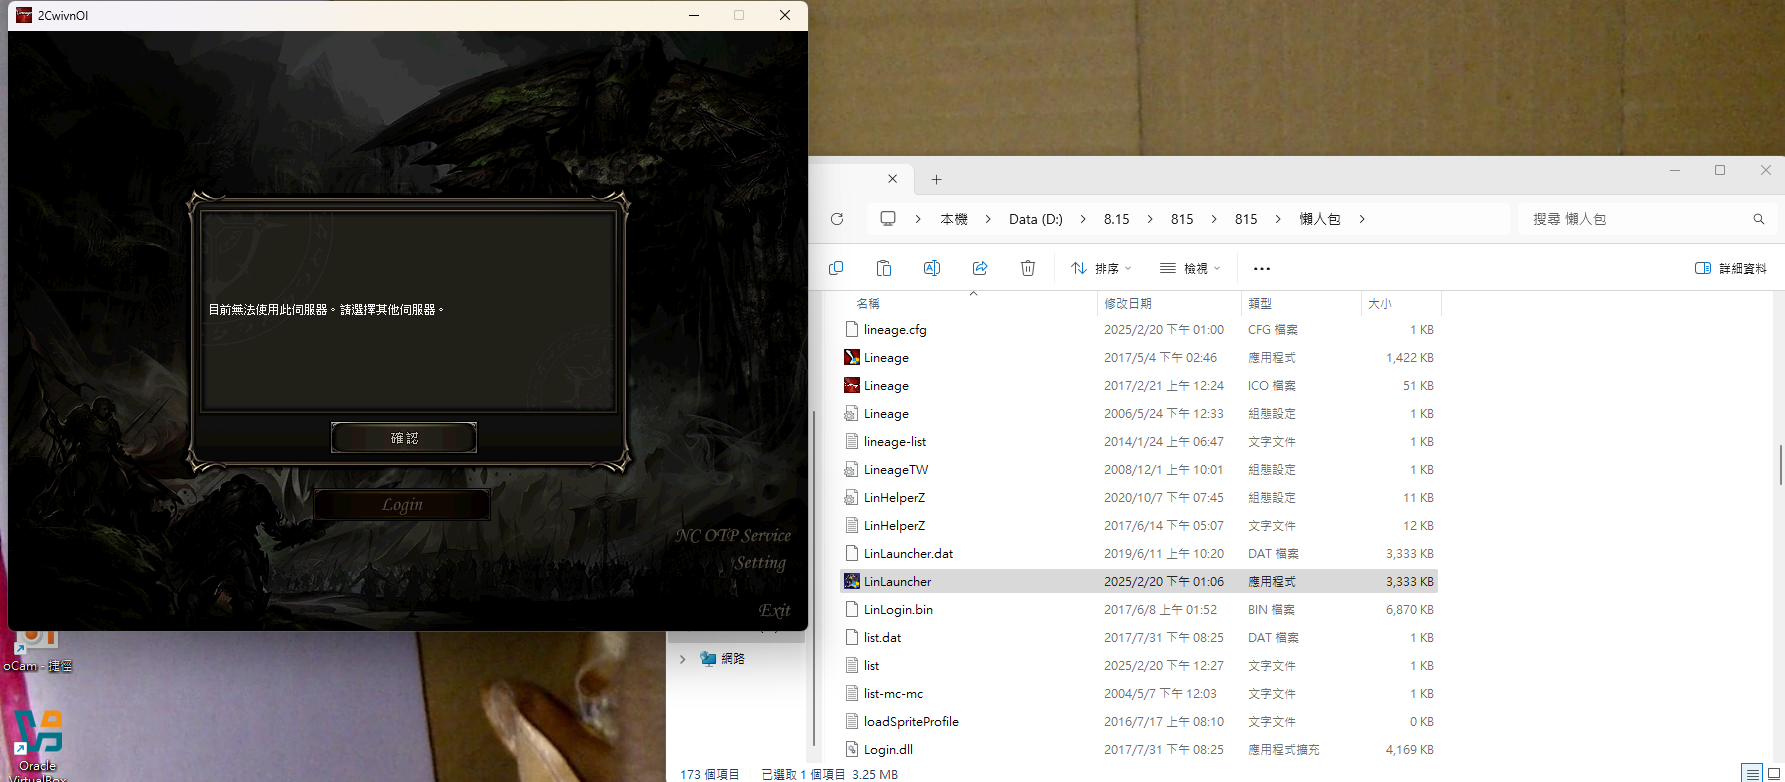The image size is (1785, 782).
Task: Click the Explorer vertical scrollbar thumb
Action: [1781, 465]
